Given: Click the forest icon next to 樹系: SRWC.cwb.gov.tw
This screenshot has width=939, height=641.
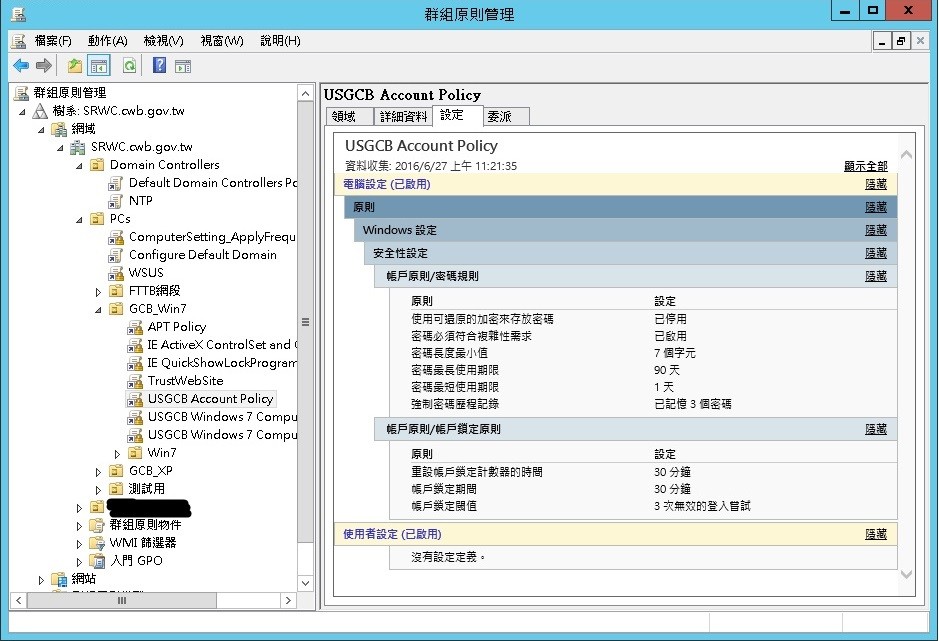Looking at the screenshot, I should click(40, 111).
